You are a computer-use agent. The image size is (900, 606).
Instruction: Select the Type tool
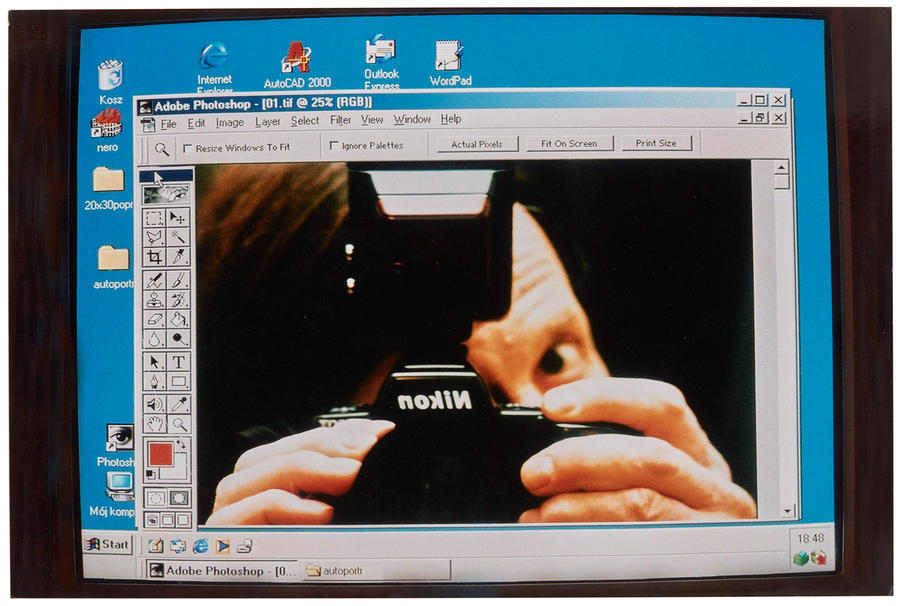click(x=179, y=362)
